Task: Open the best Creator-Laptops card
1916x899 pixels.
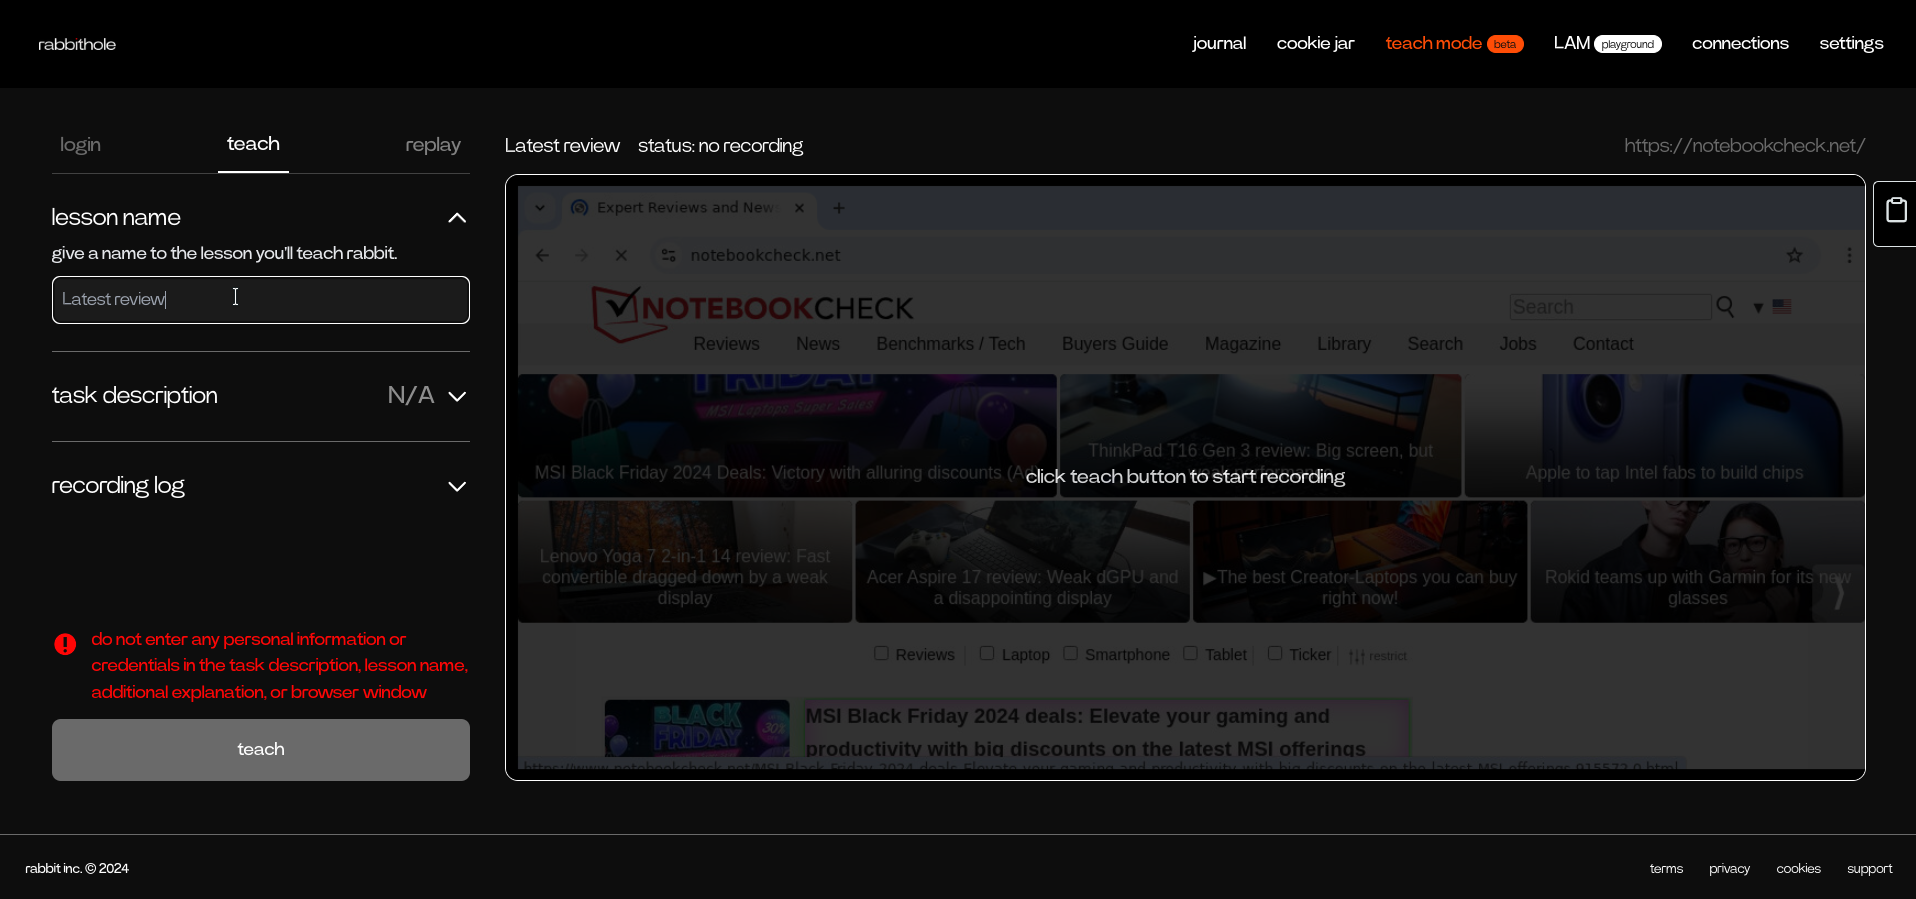Action: coord(1360,562)
